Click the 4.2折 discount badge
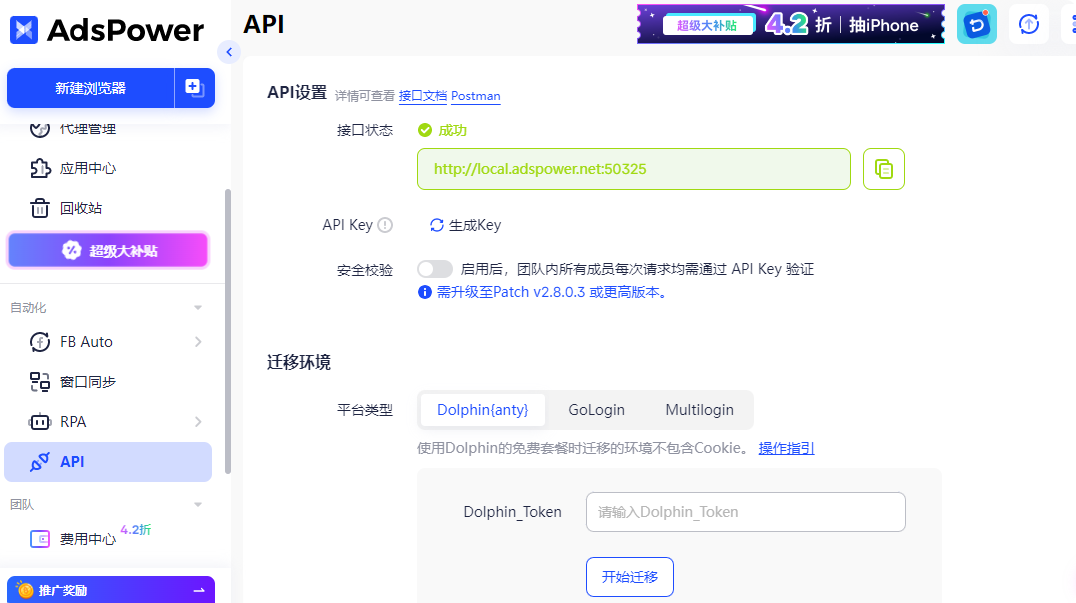The height and width of the screenshot is (603, 1076). click(135, 530)
